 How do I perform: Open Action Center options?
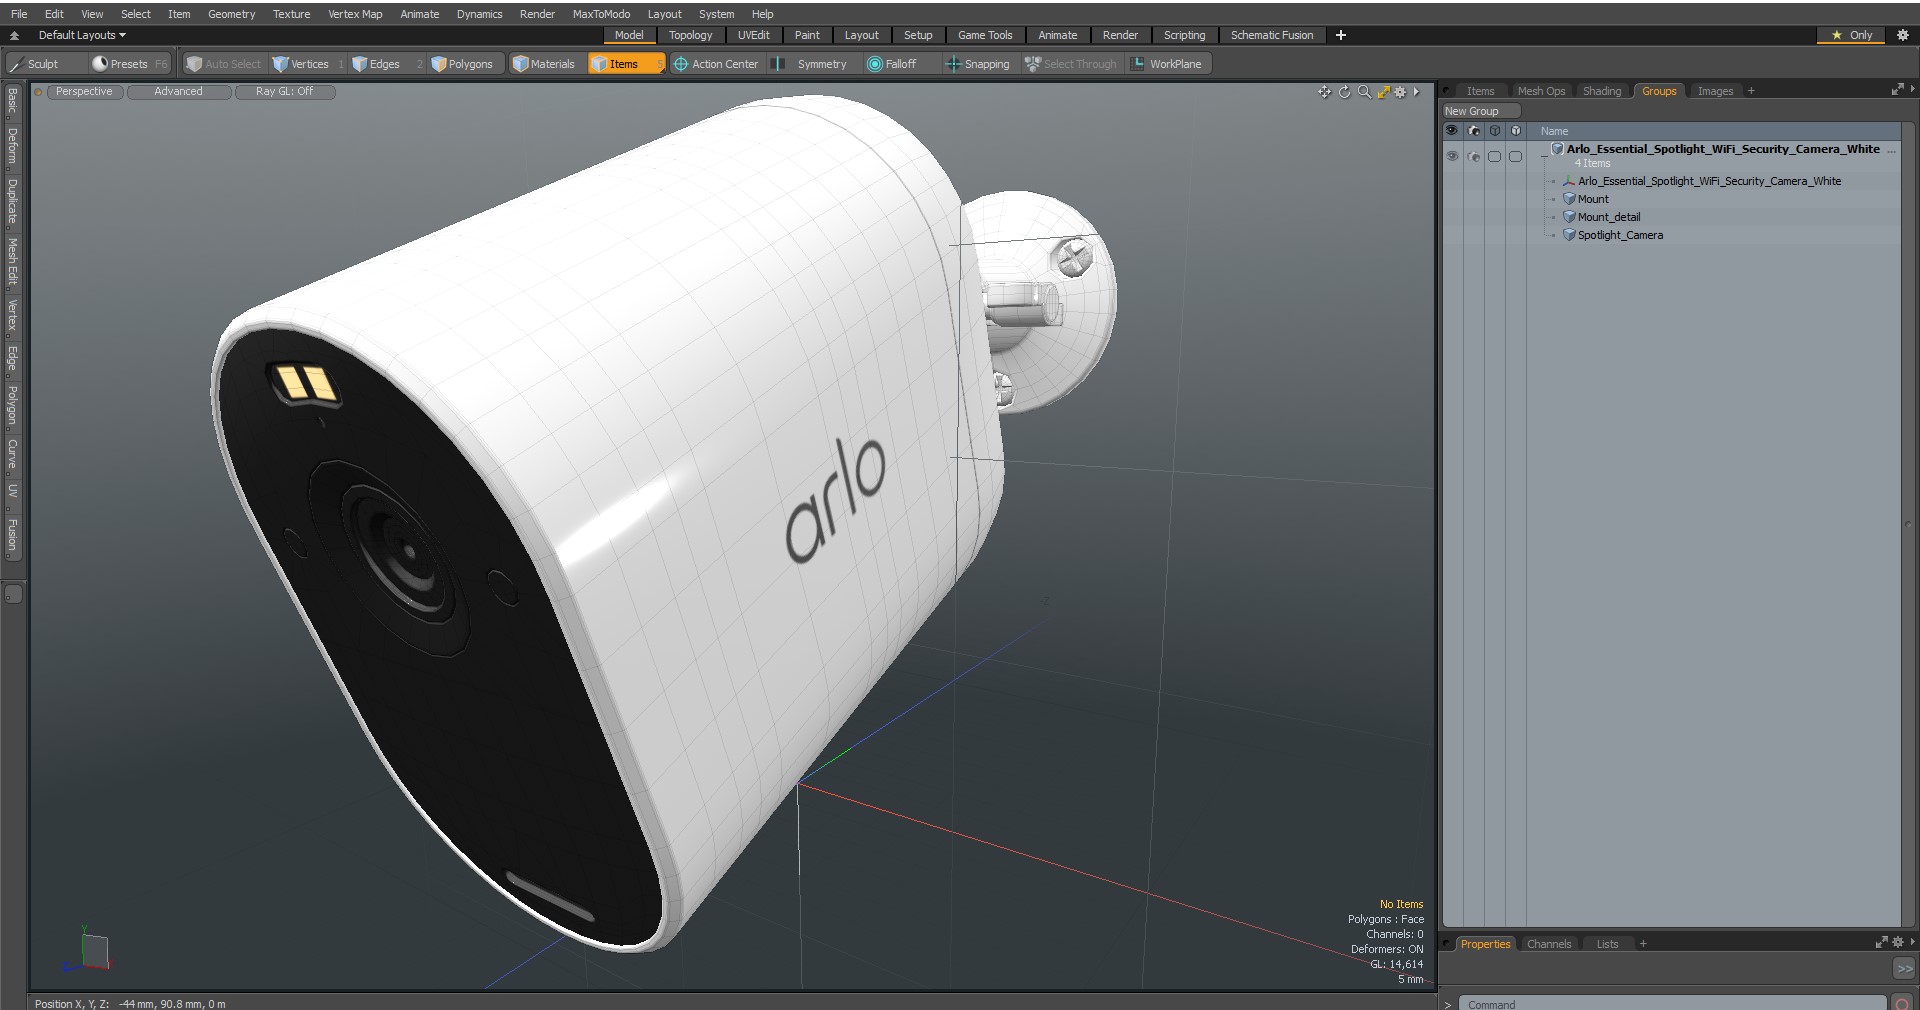[x=716, y=64]
